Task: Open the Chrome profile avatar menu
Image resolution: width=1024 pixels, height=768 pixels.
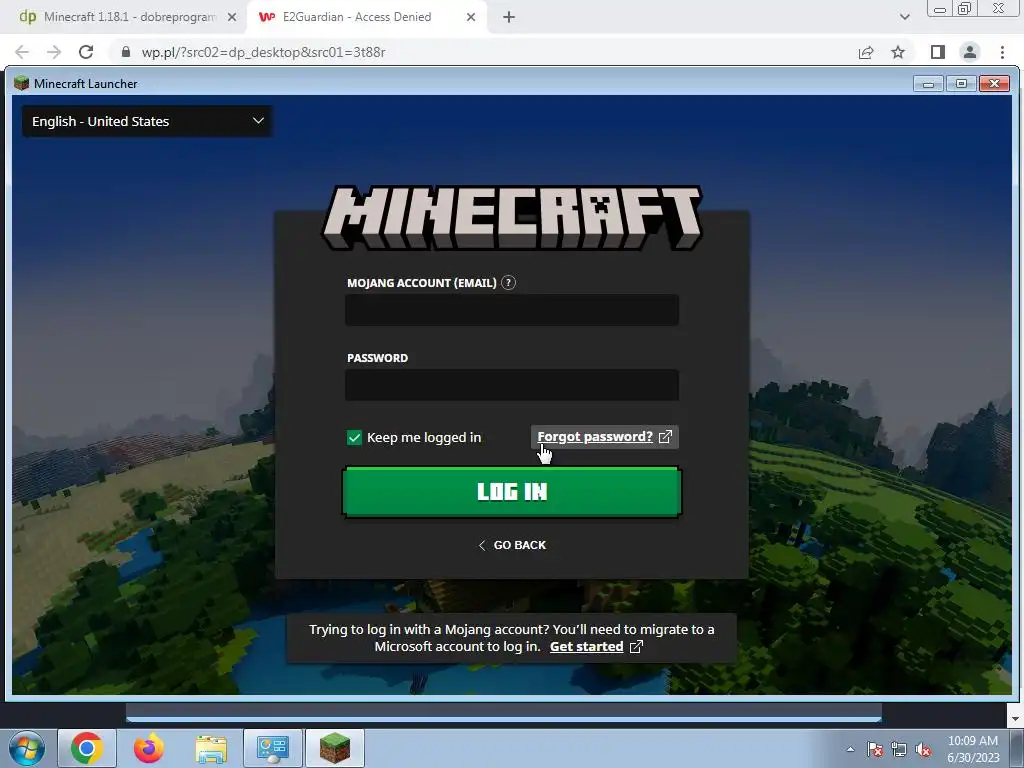Action: coord(970,52)
